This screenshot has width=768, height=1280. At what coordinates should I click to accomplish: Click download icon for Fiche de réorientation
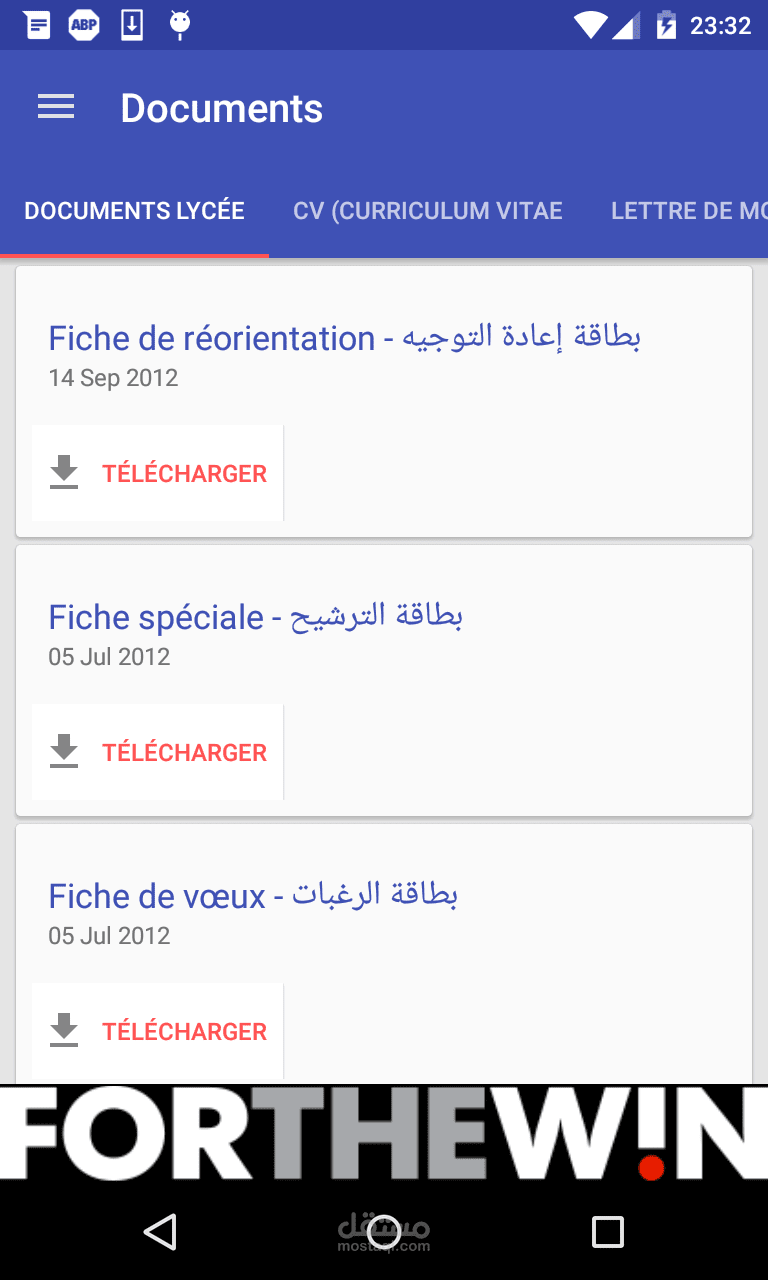[x=64, y=473]
